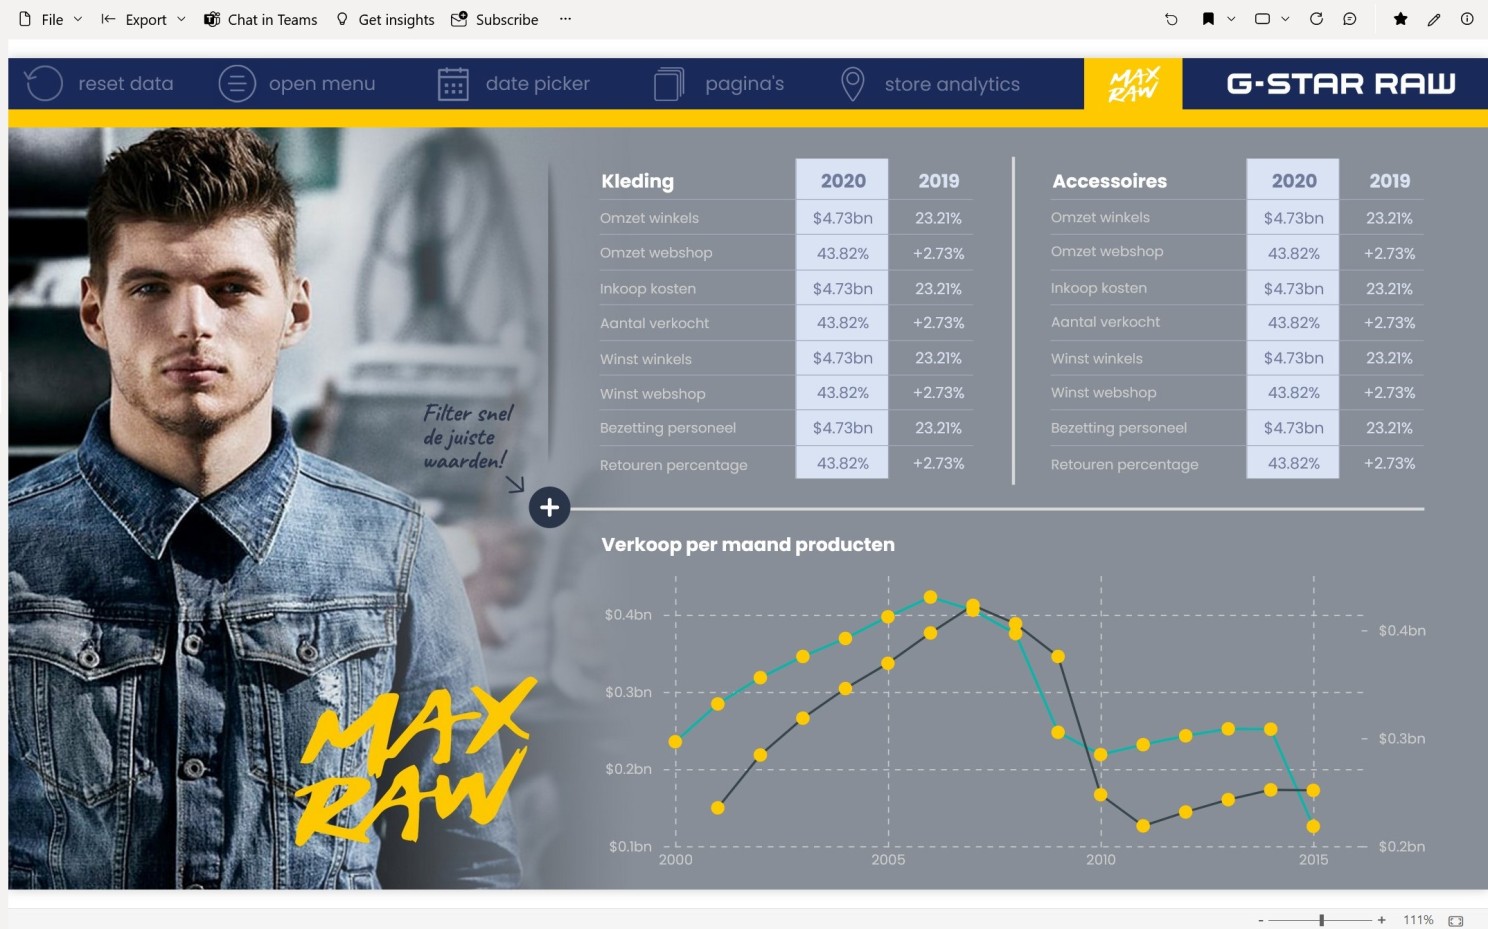The width and height of the screenshot is (1488, 929).
Task: Click the plus filter expand button
Action: click(x=549, y=508)
